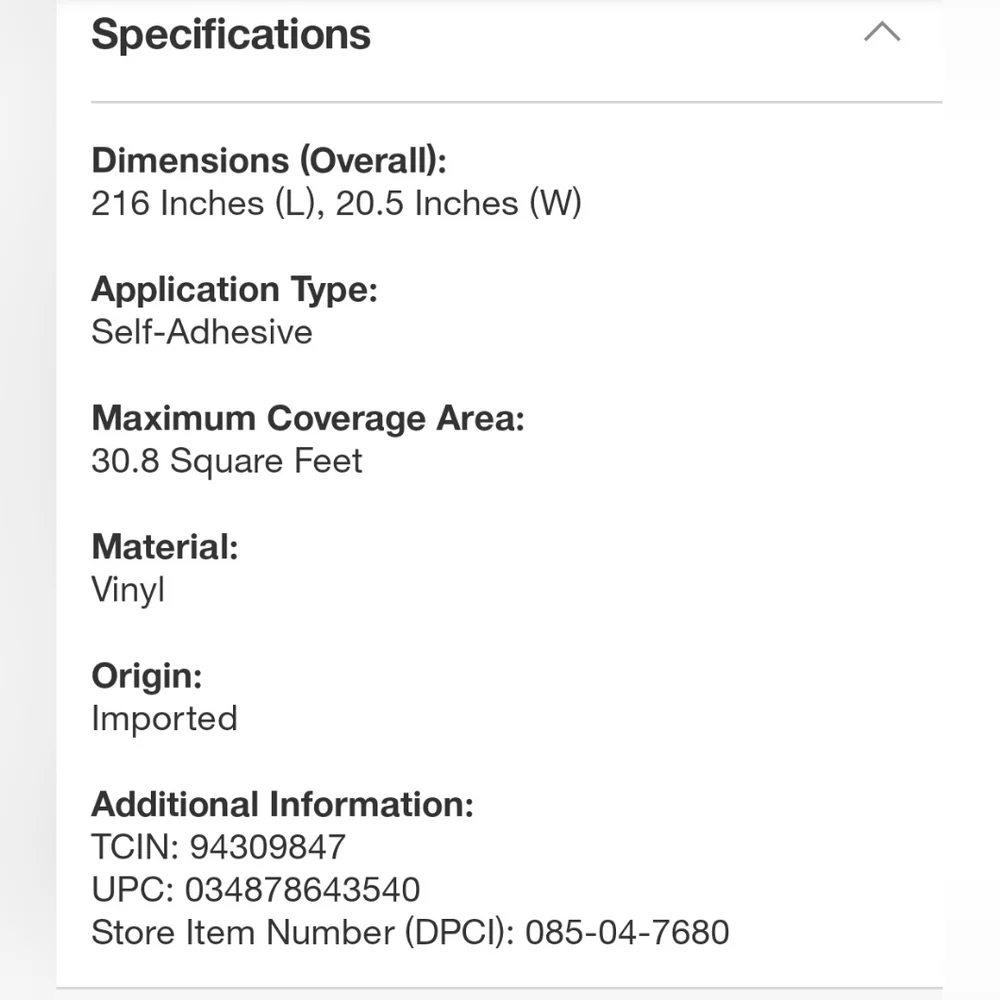
Task: Collapse the Specifications section chevron
Action: (882, 32)
